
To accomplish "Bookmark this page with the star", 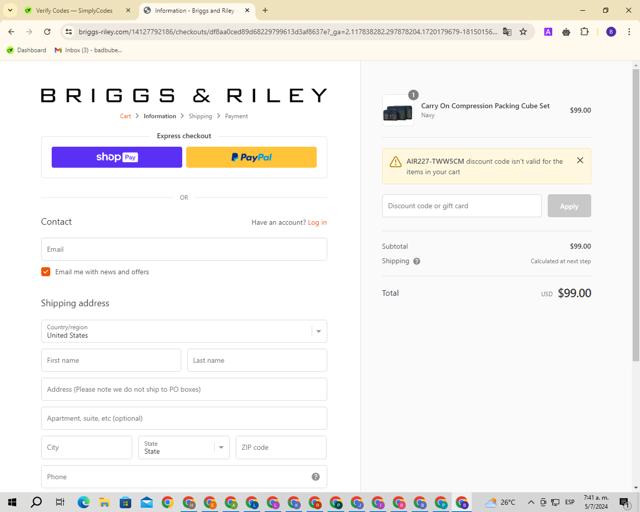I will coord(523,32).
